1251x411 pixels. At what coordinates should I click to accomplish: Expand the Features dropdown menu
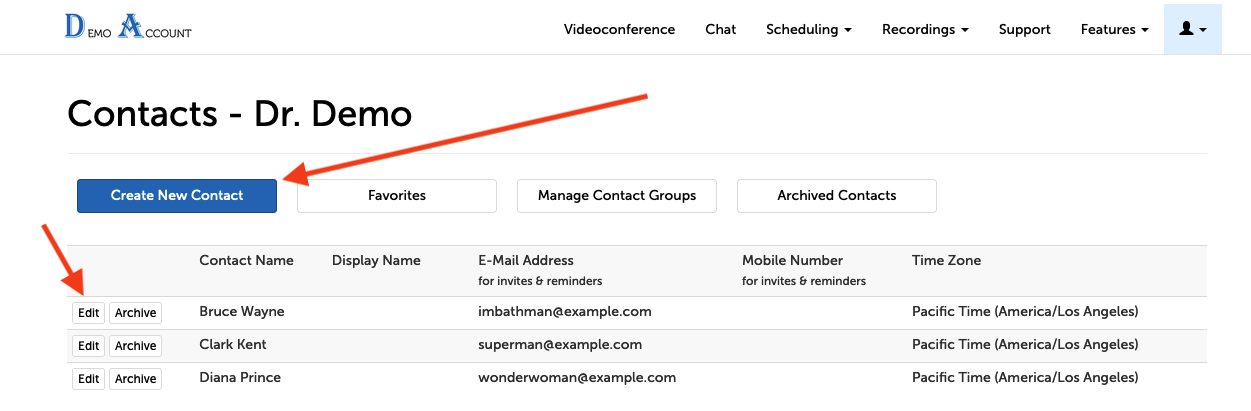pos(1114,29)
